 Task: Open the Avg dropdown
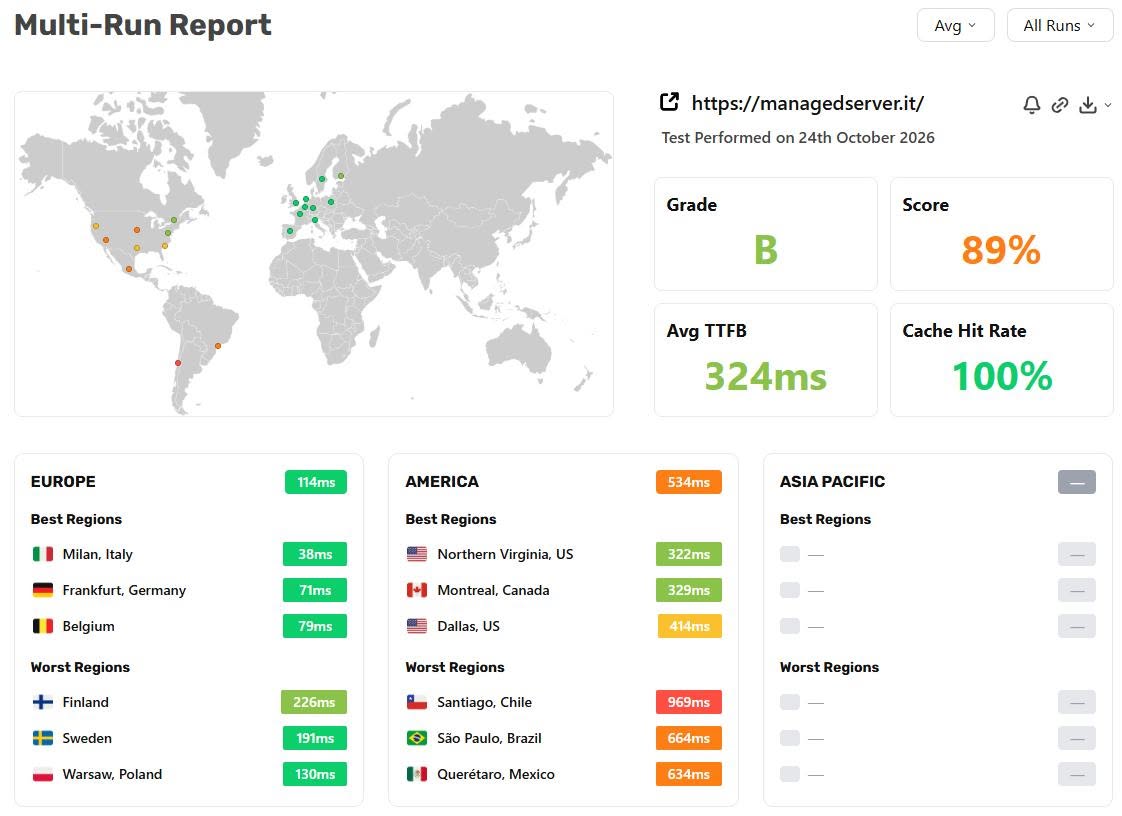955,26
